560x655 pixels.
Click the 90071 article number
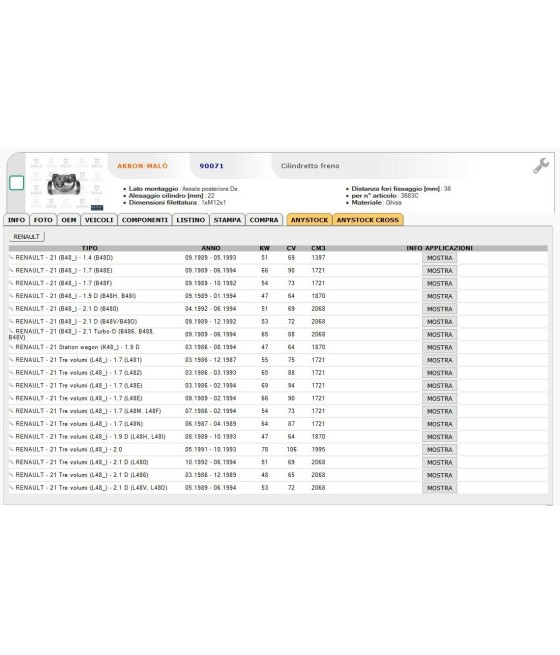point(211,166)
